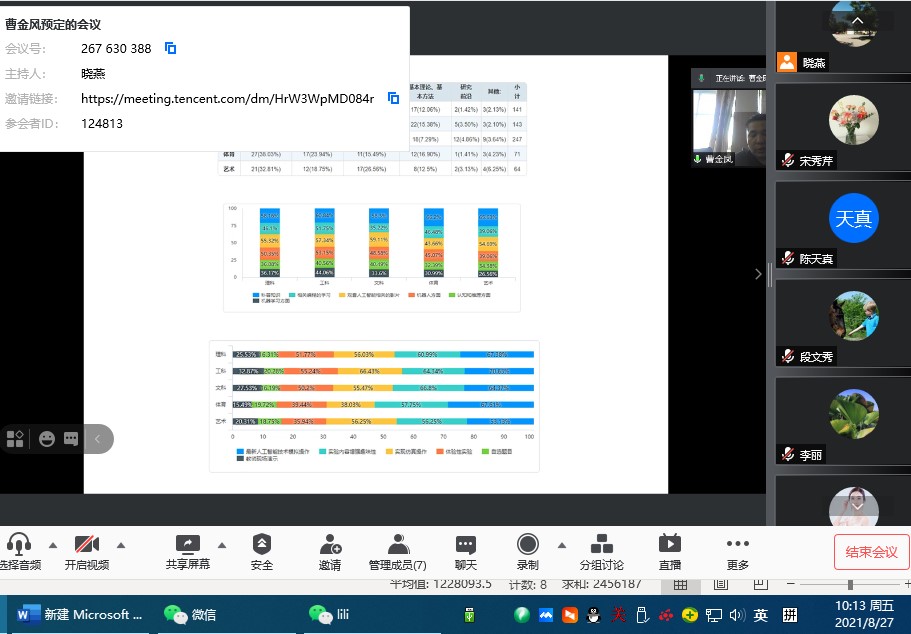Open 管理成员 participant management panel
The width and height of the screenshot is (911, 634).
pyautogui.click(x=398, y=551)
